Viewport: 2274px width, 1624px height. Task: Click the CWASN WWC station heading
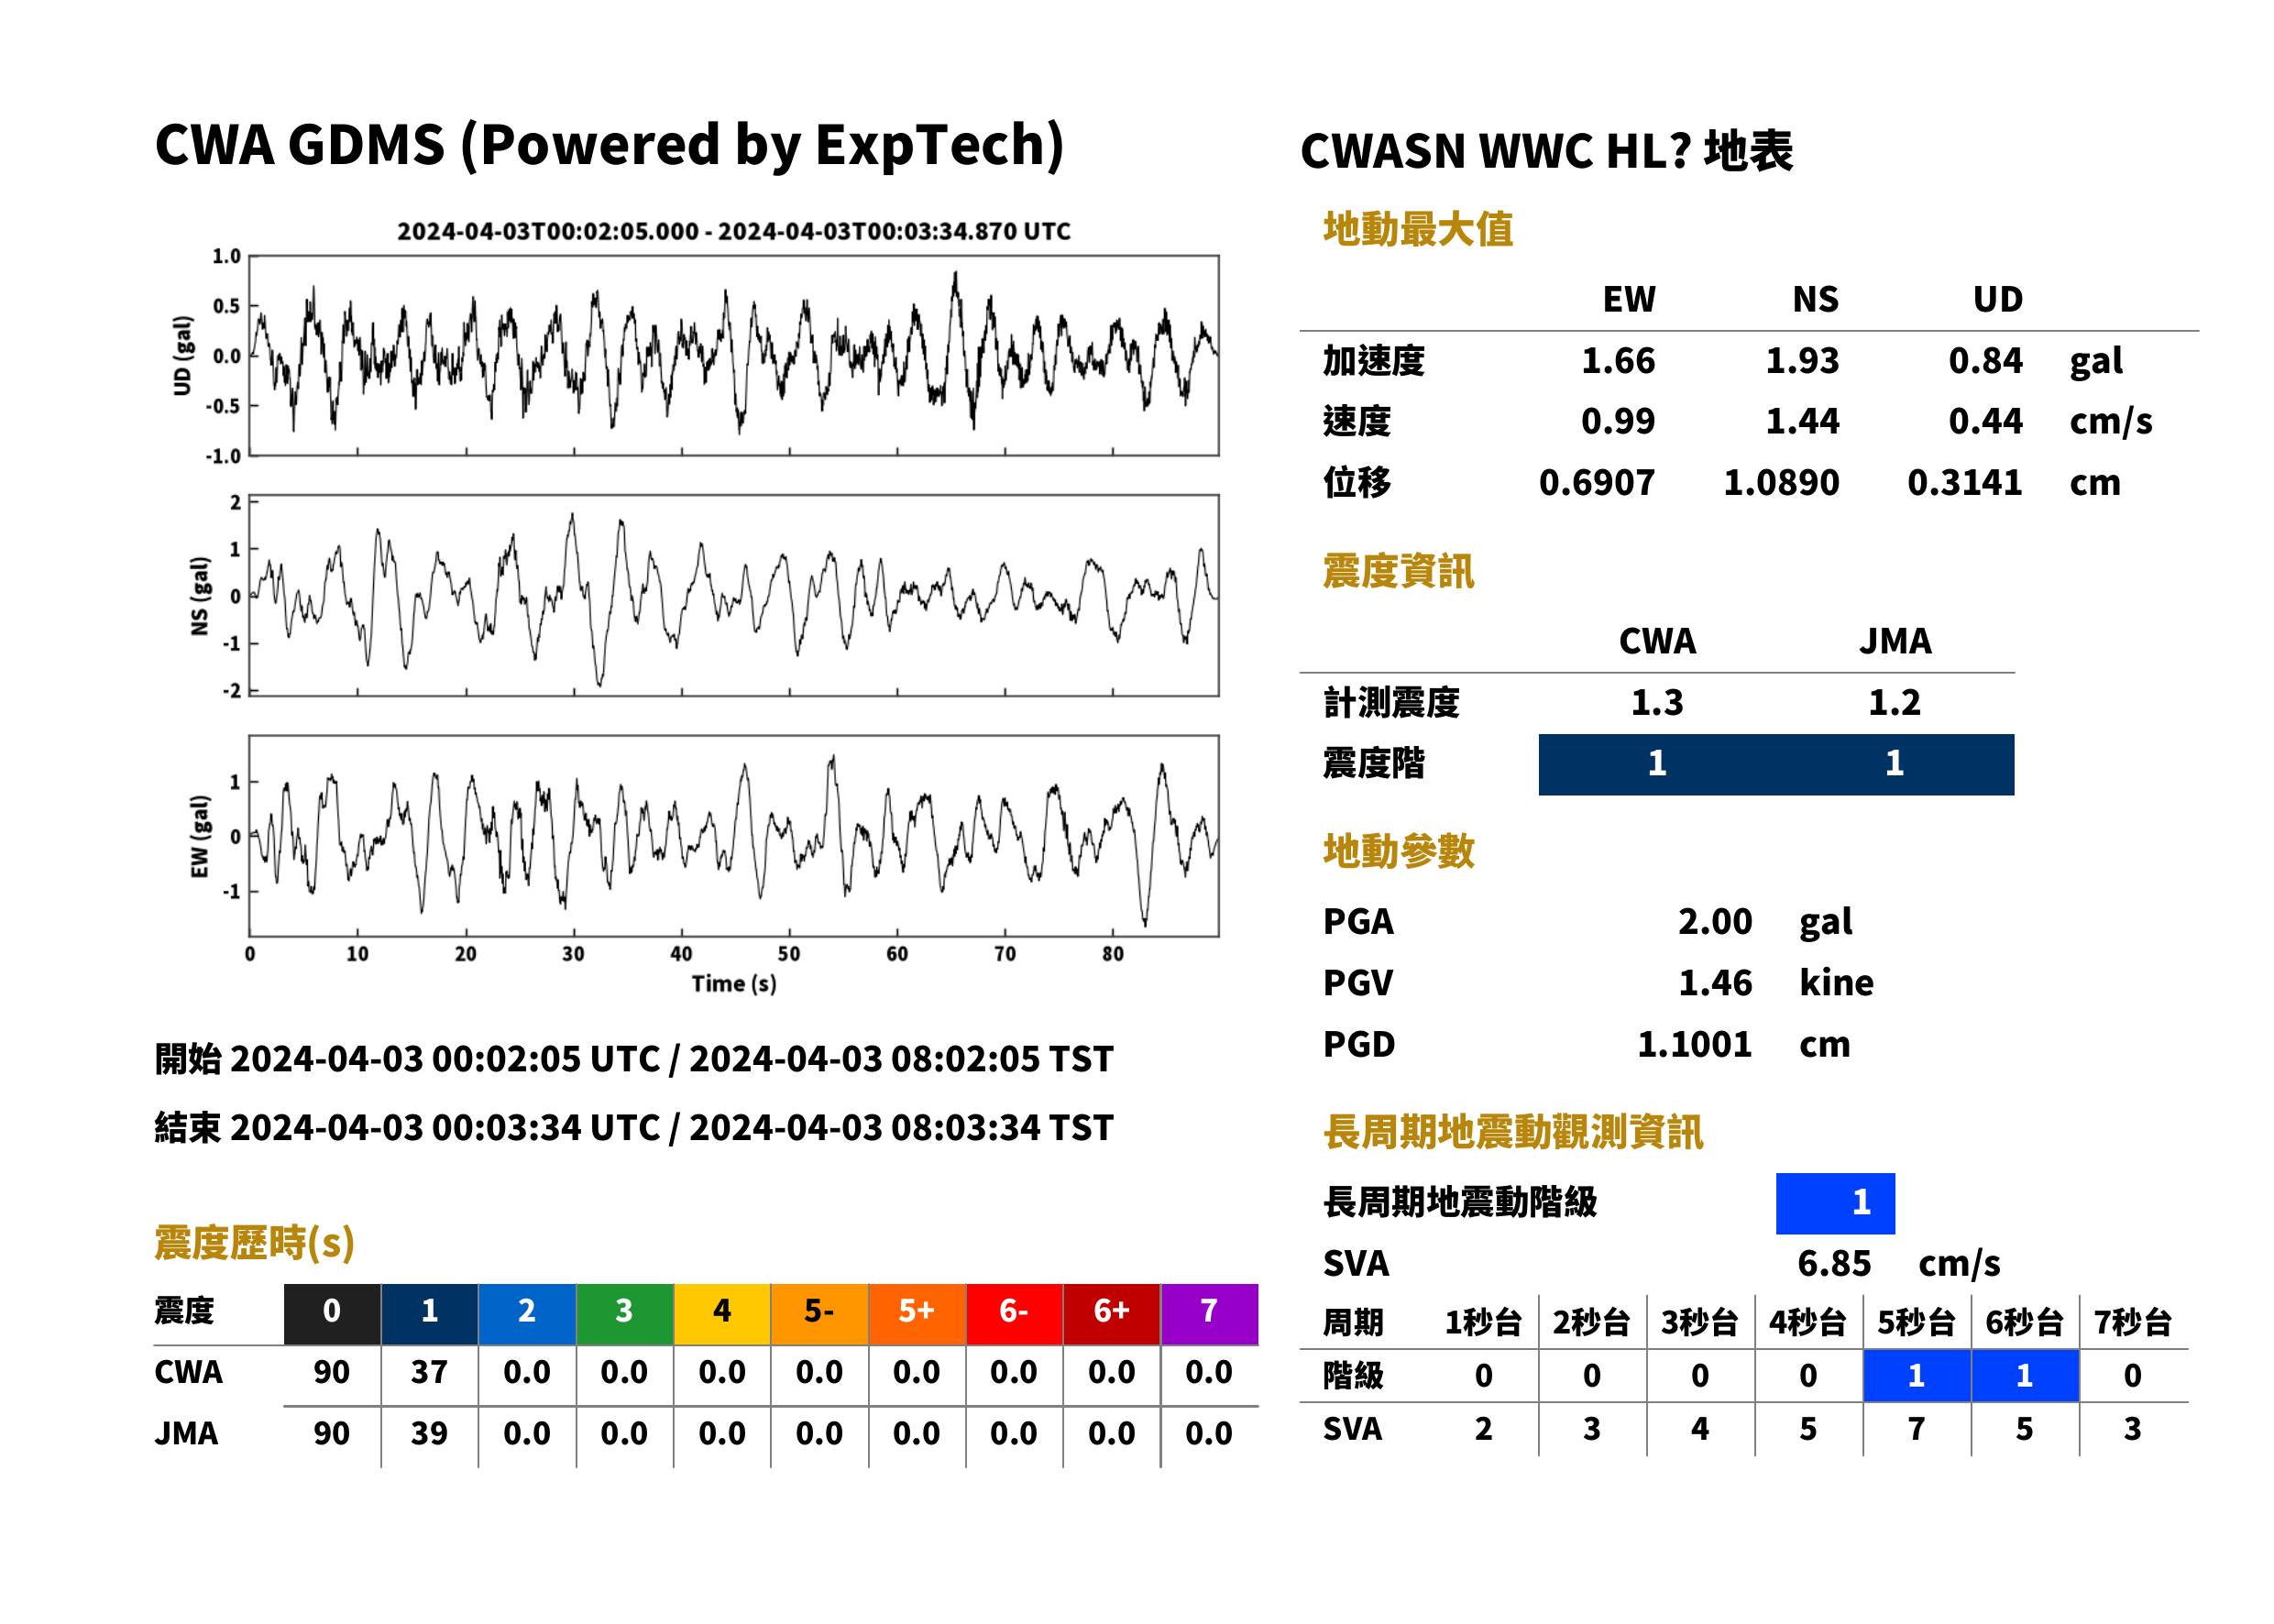[1546, 152]
